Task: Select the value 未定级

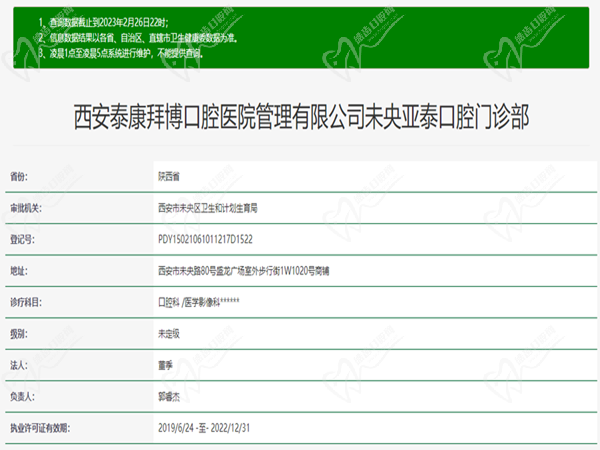Action: pos(169,334)
